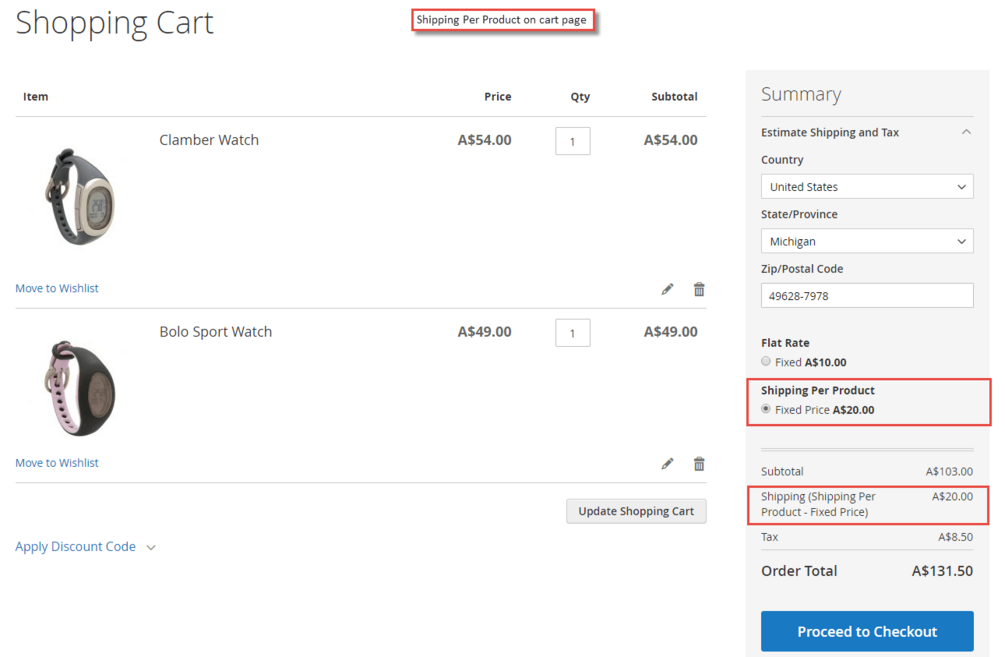Click the Zip/Postal Code field
The width and height of the screenshot is (1005, 657).
click(866, 296)
